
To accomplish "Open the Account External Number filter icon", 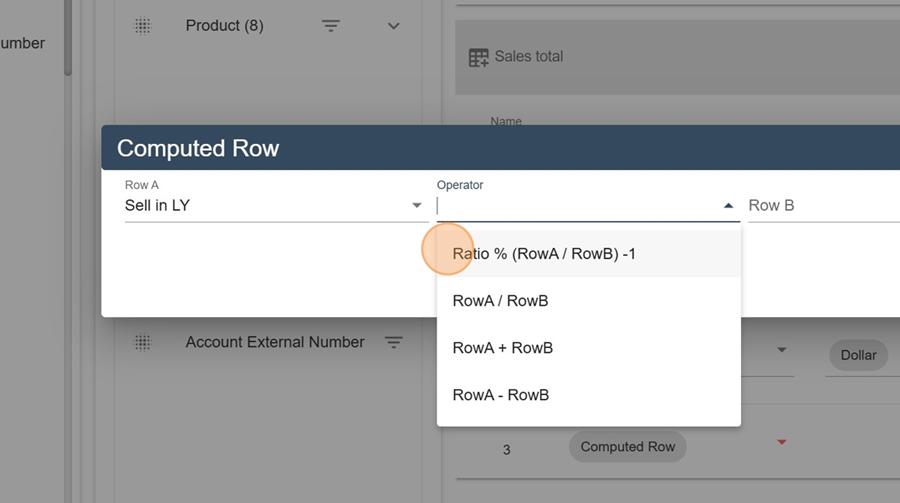I will [393, 342].
